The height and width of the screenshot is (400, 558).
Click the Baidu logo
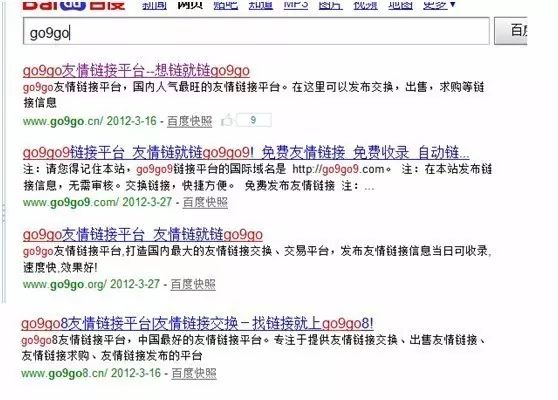(74, 4)
